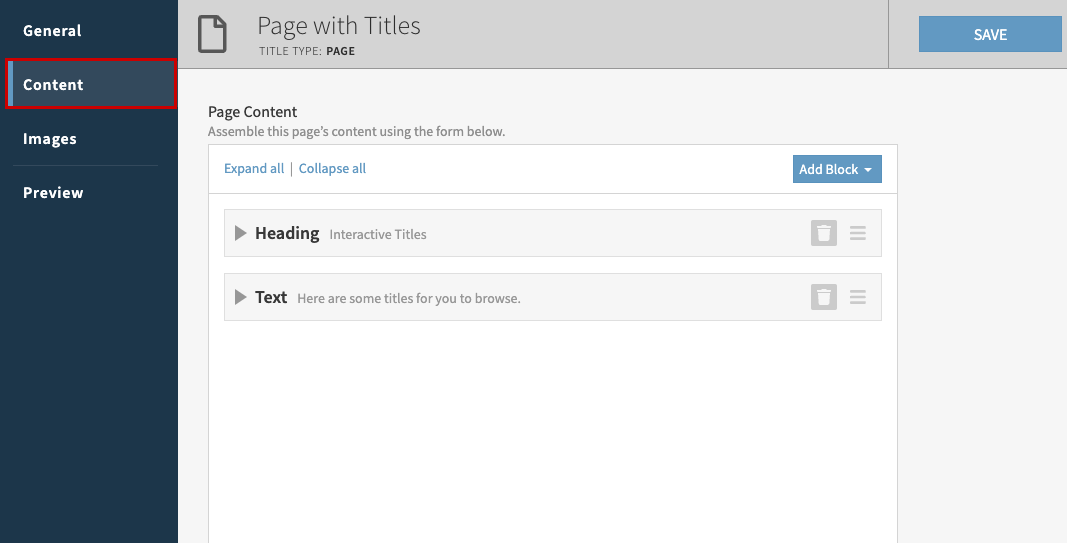1067x543 pixels.
Task: Click the Interactive Titles summary text
Action: (x=378, y=235)
